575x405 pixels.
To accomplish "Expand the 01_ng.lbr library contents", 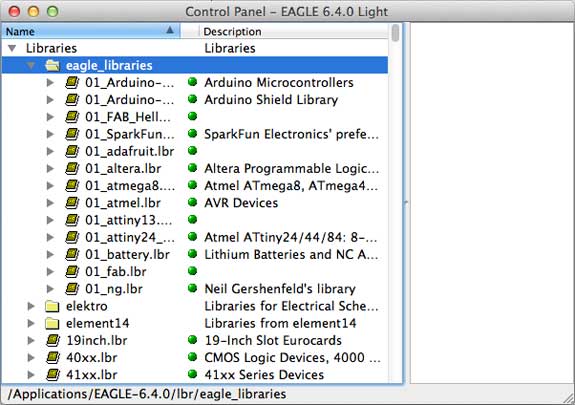I will [50, 289].
